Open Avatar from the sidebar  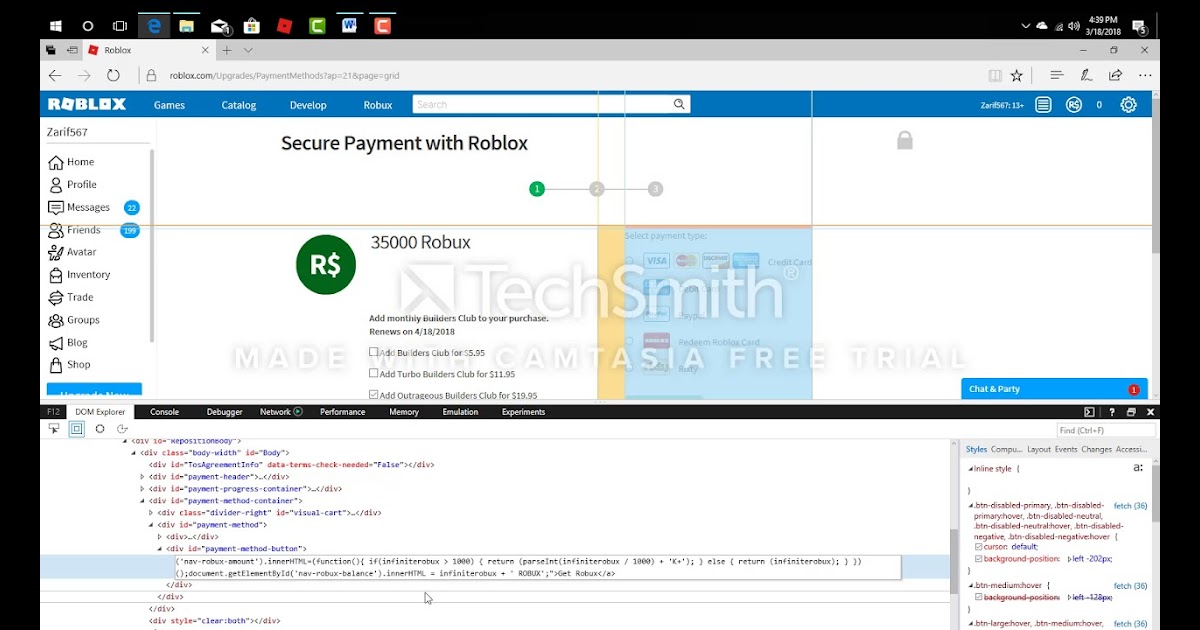click(x=72, y=252)
